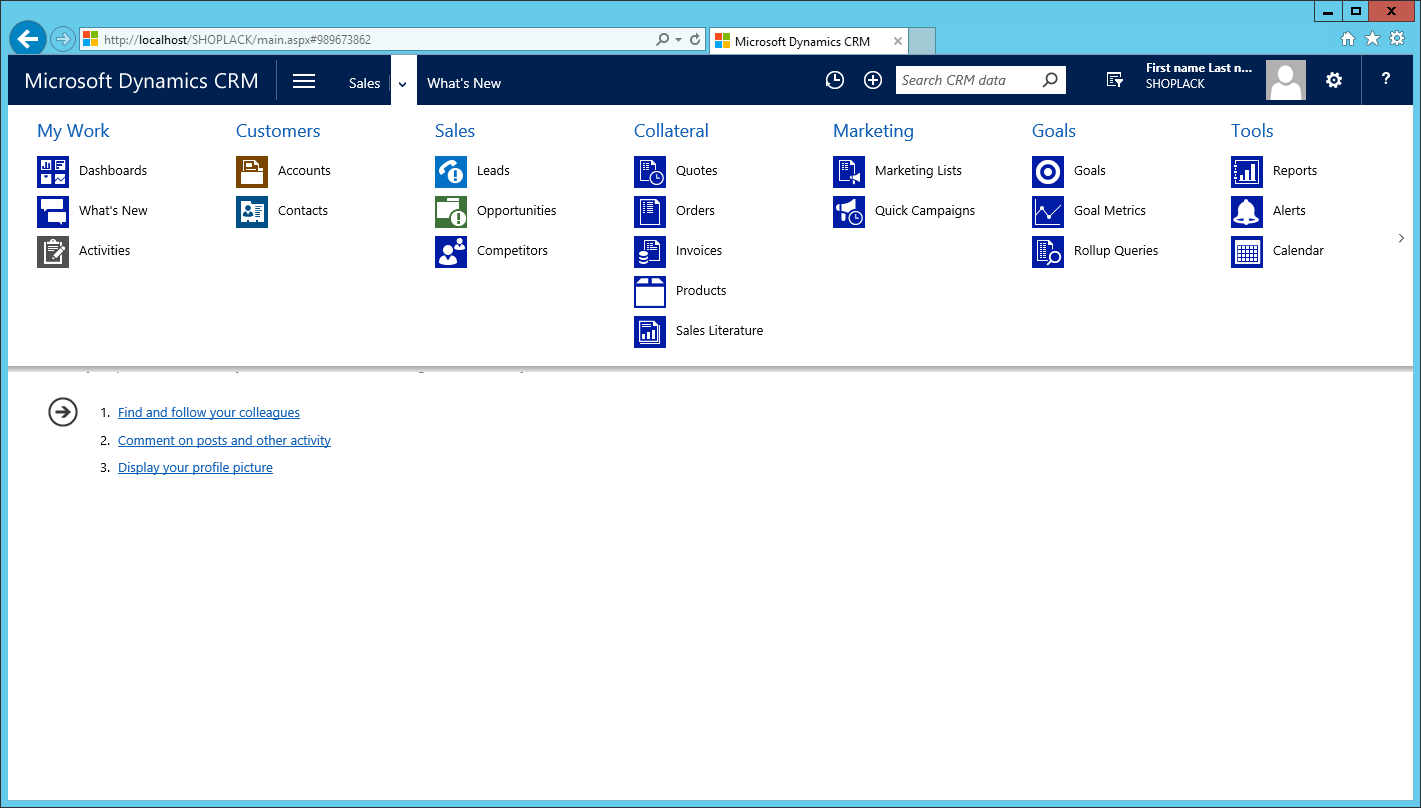Click the What's New speech bubble icon
Screen dimensions: 1421x808
(53, 212)
